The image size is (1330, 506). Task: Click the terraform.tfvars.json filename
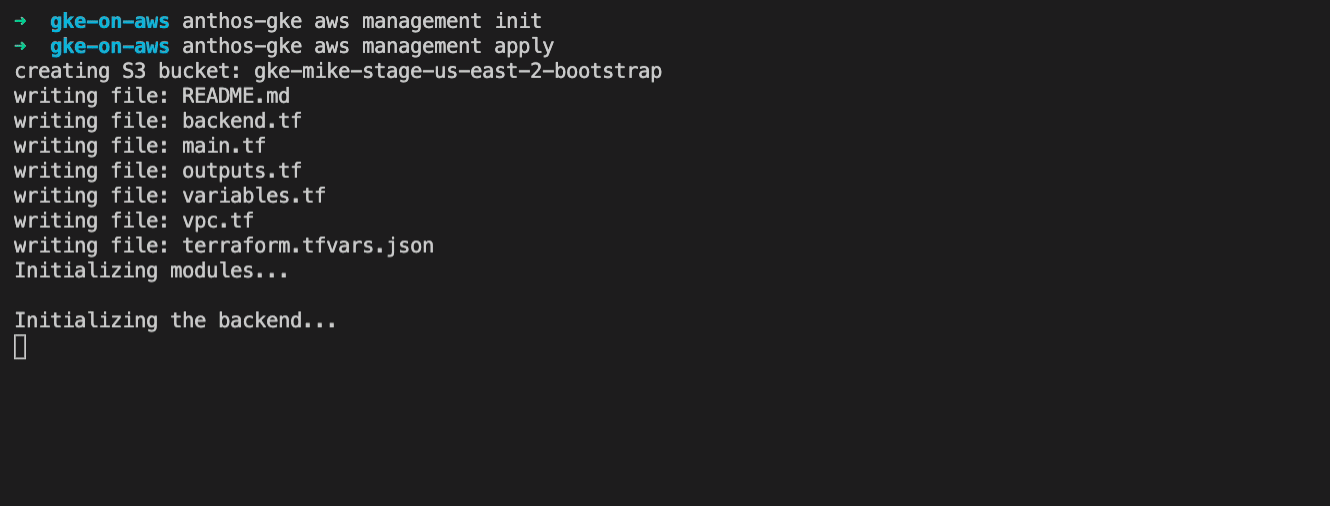coord(308,246)
